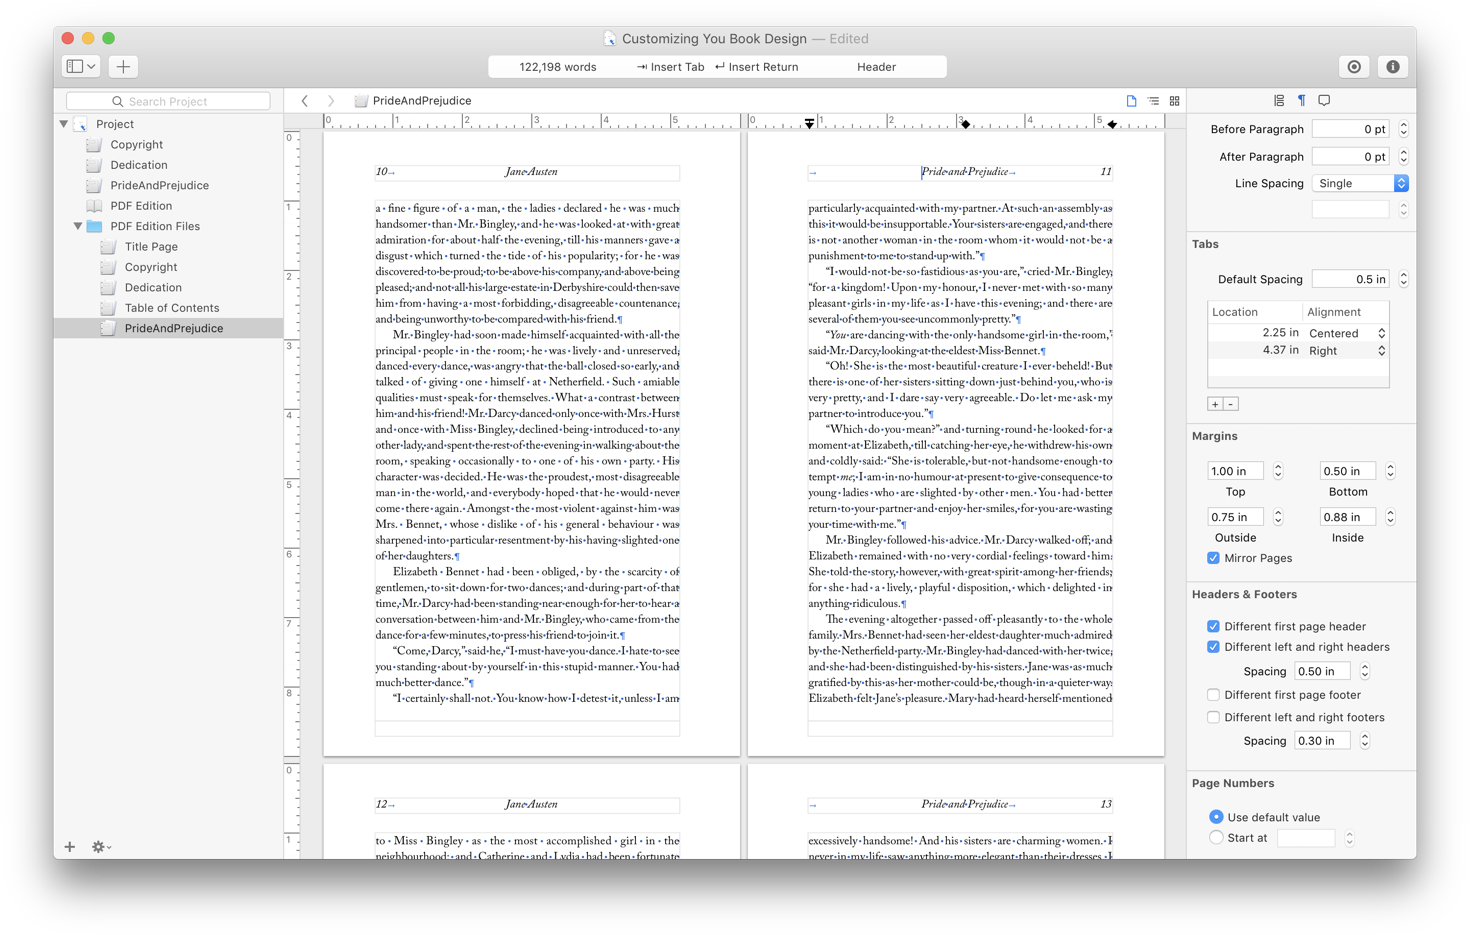Select the Title Page item
Screen dimensions: 1470x935
(x=151, y=246)
